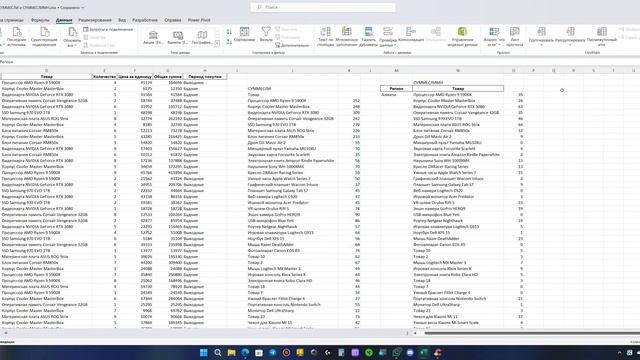Open Запросы и подключения pane

[x=108, y=29]
